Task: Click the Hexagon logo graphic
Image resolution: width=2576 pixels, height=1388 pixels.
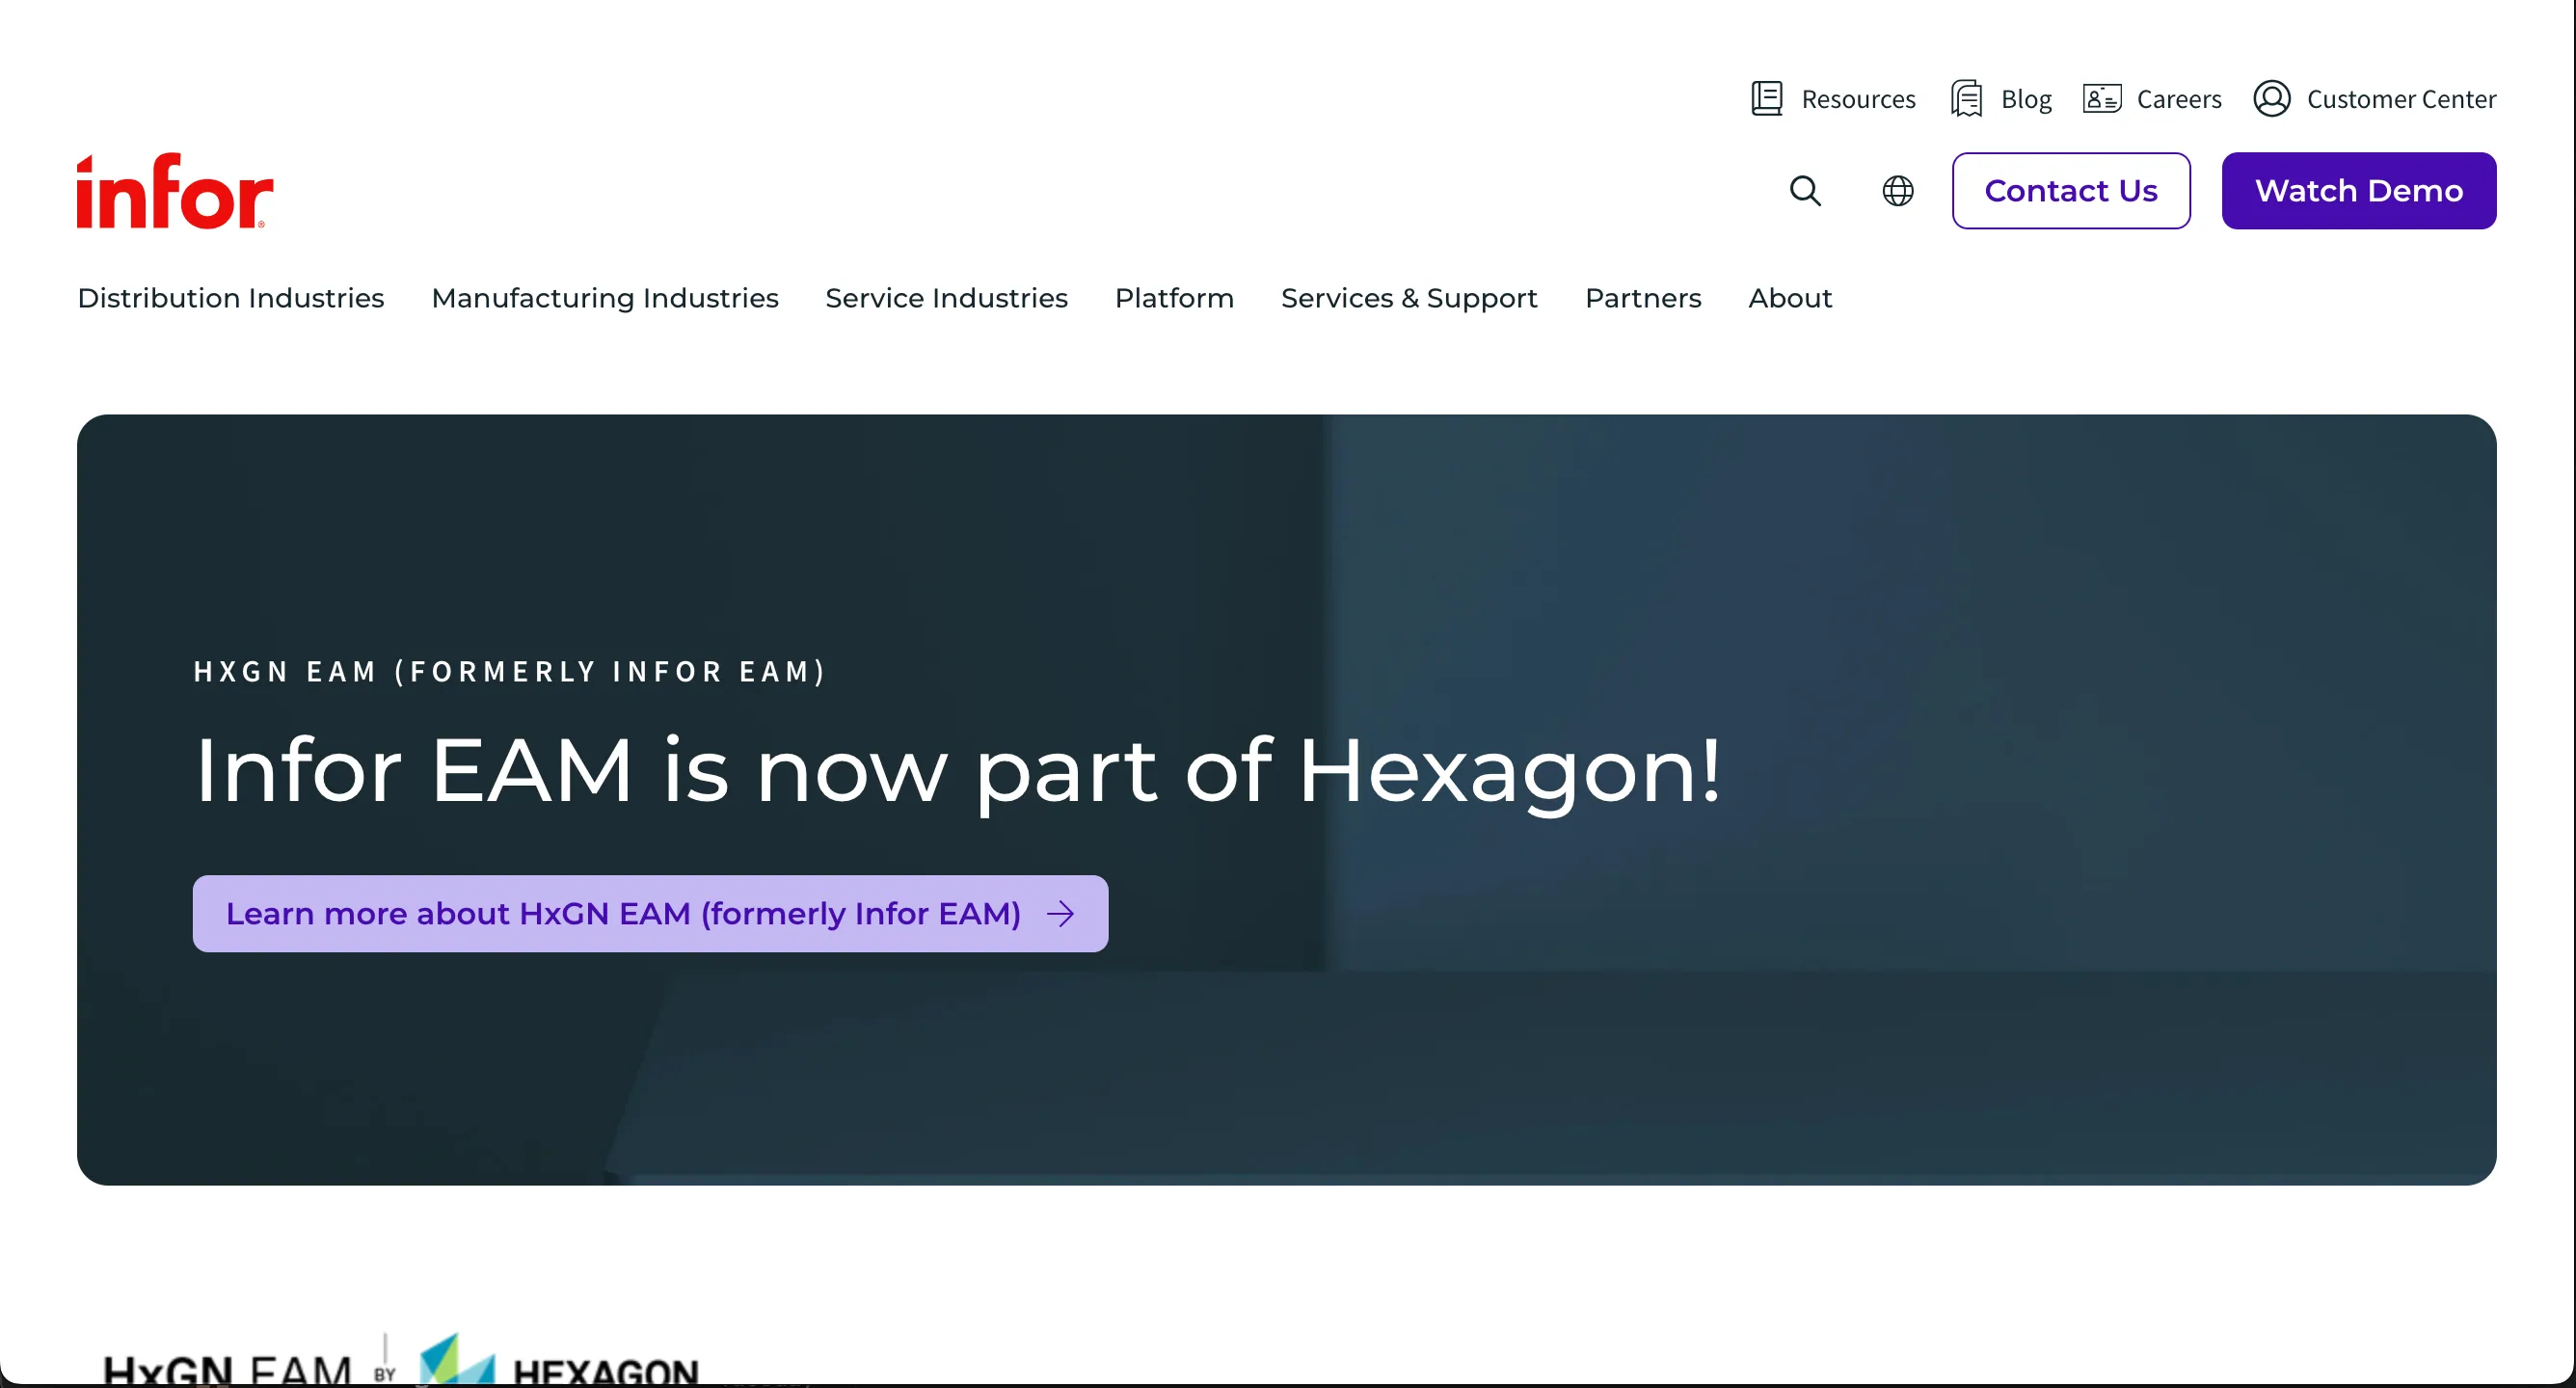Action: (x=458, y=1360)
